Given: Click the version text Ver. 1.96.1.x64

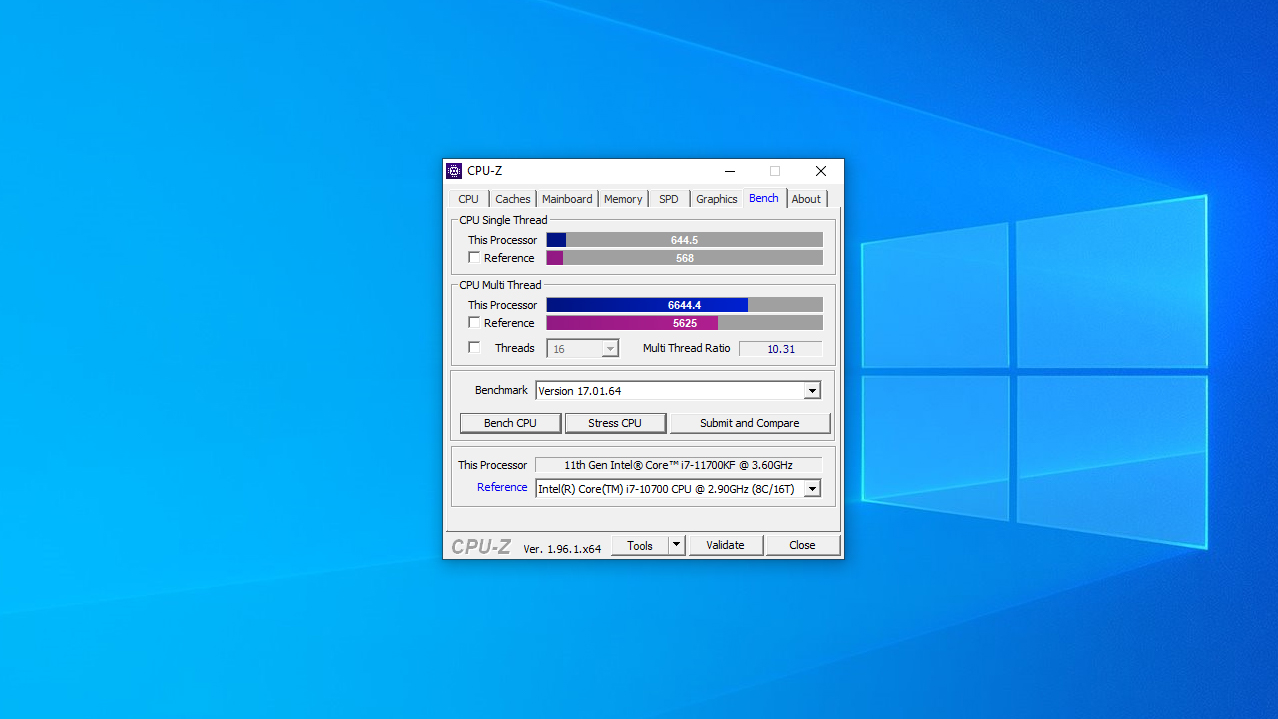Looking at the screenshot, I should (562, 549).
